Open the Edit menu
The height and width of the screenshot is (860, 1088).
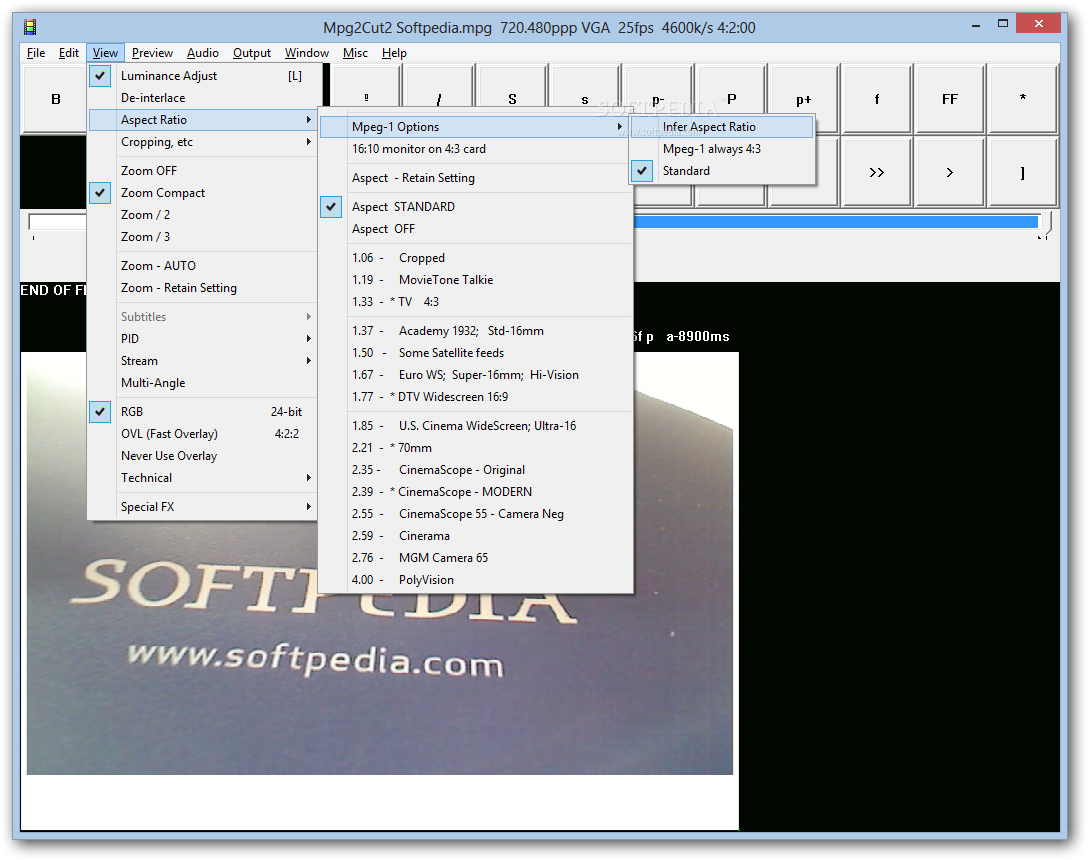click(69, 53)
